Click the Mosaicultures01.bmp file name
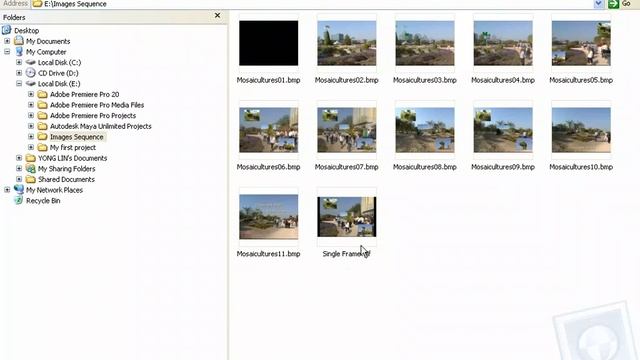The height and width of the screenshot is (360, 640). (x=269, y=80)
